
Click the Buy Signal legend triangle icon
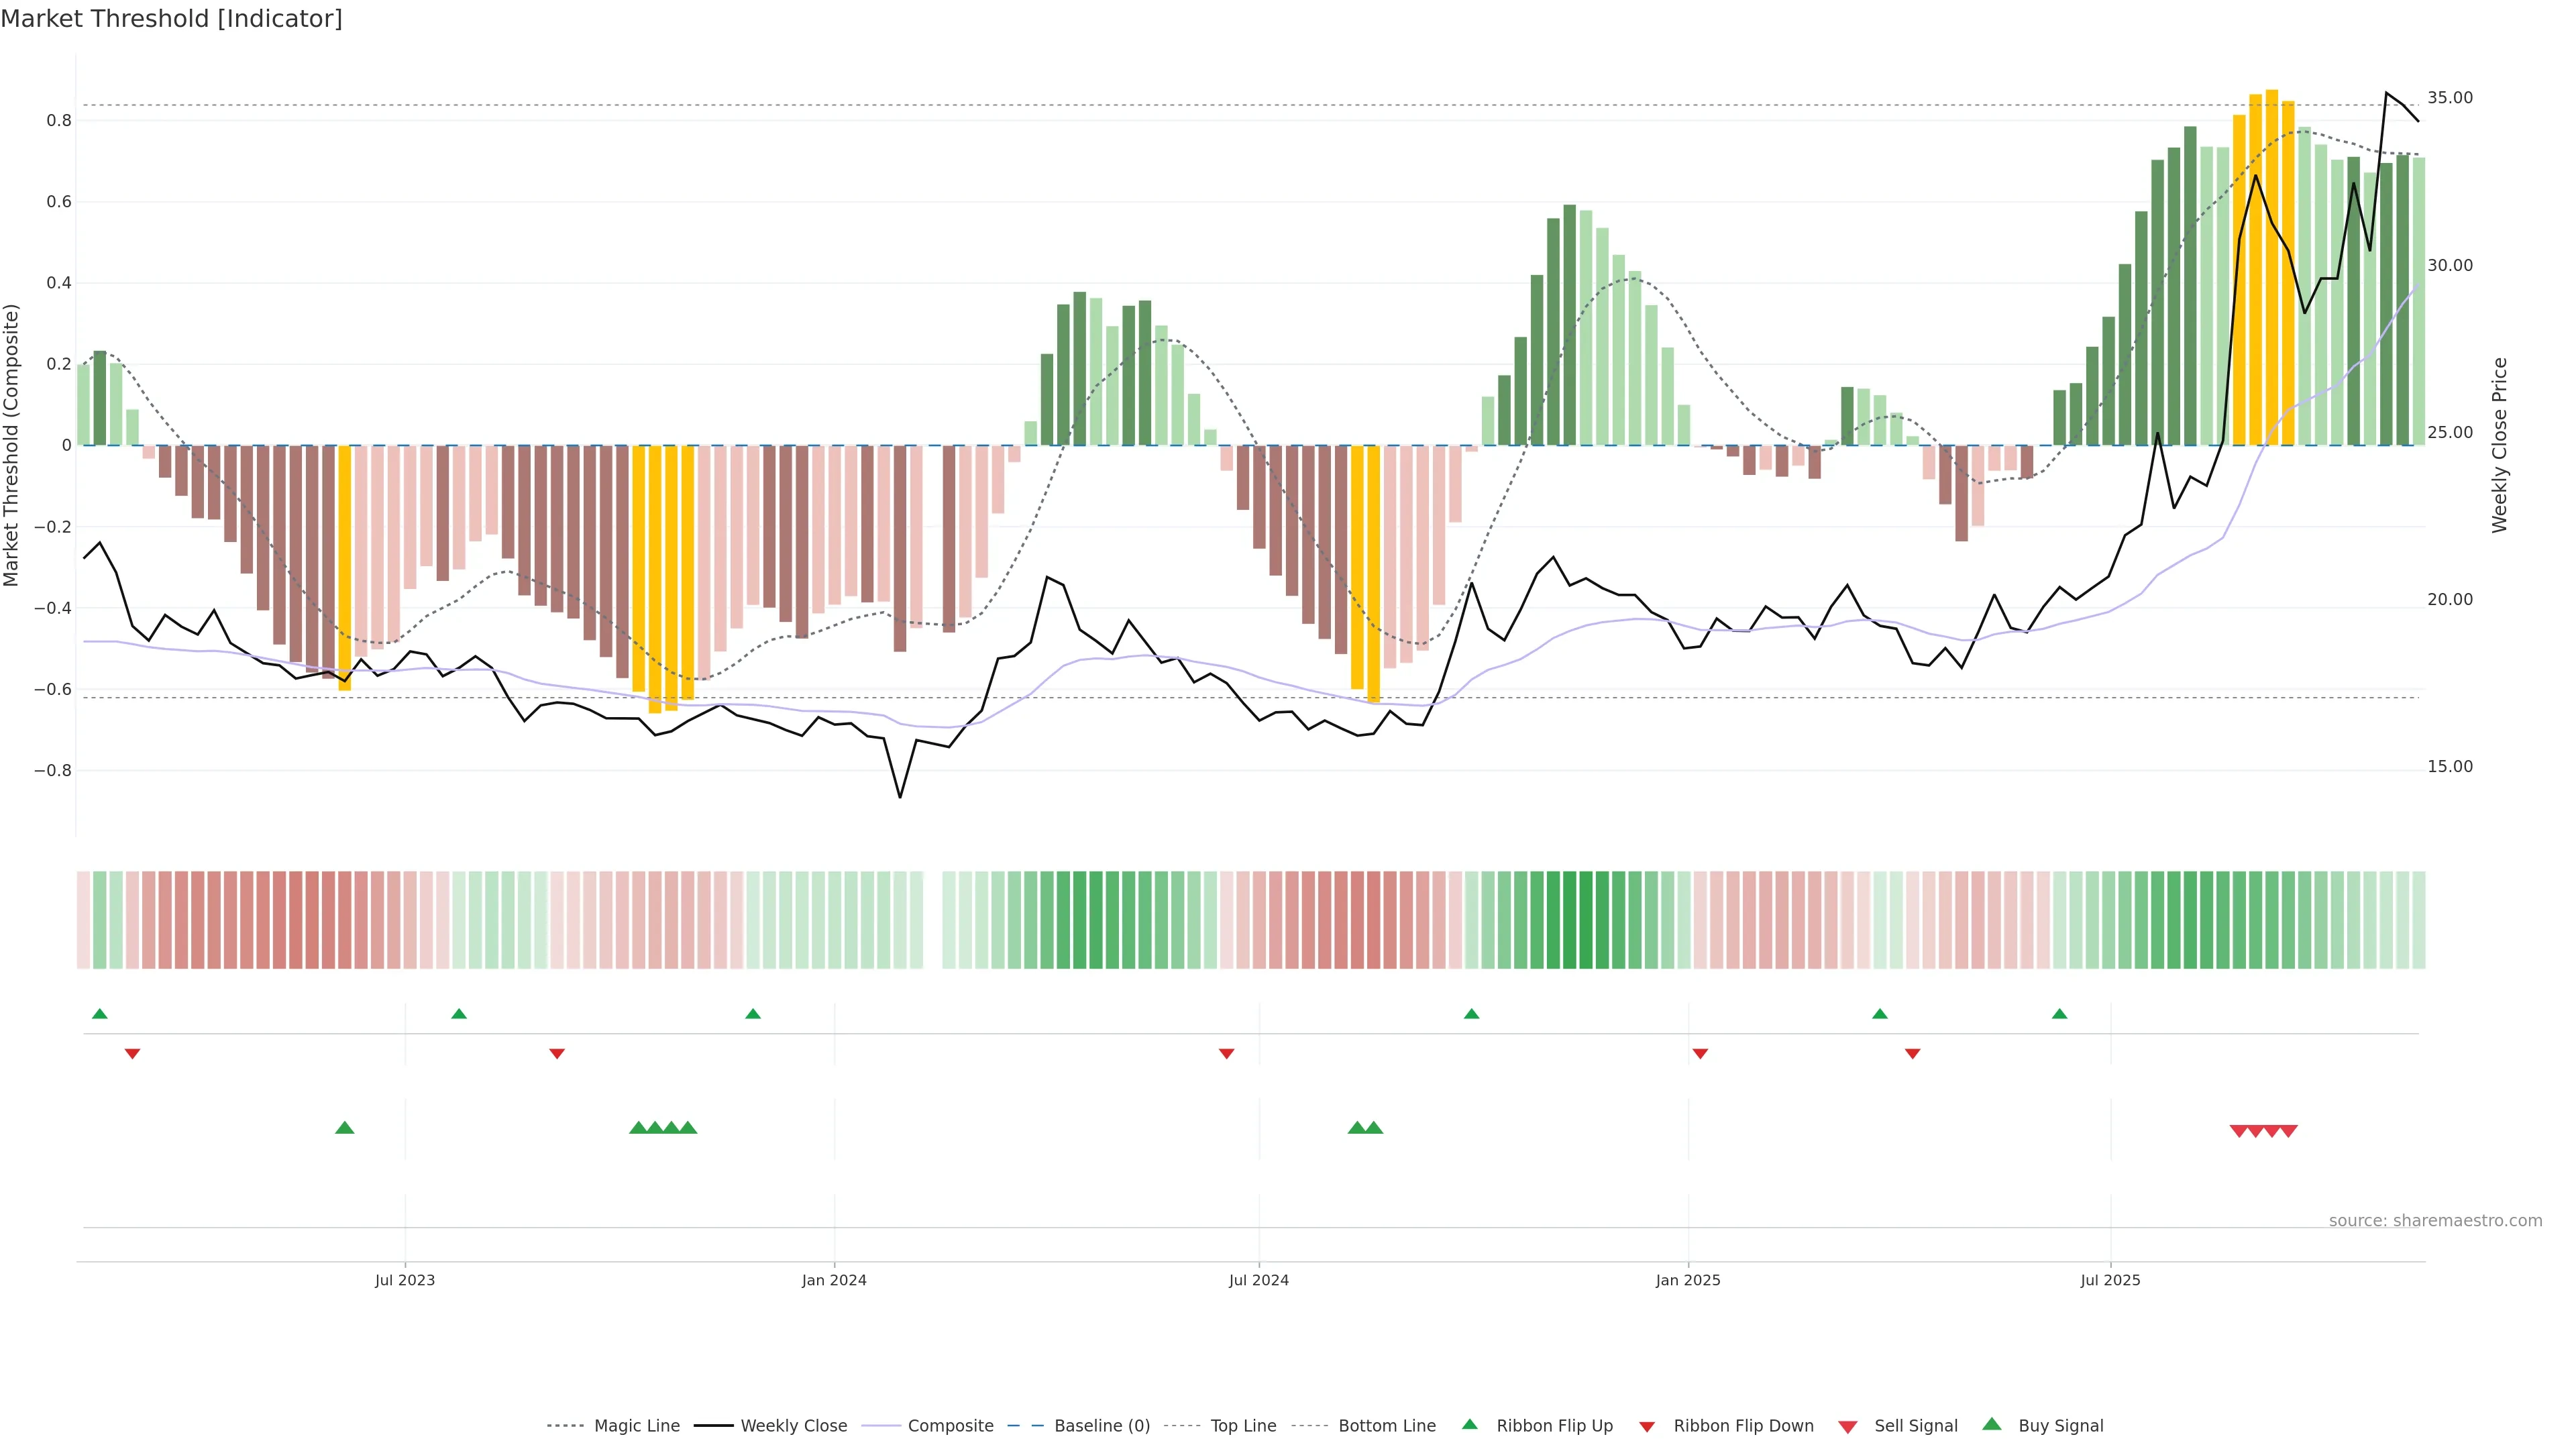1991,1424
